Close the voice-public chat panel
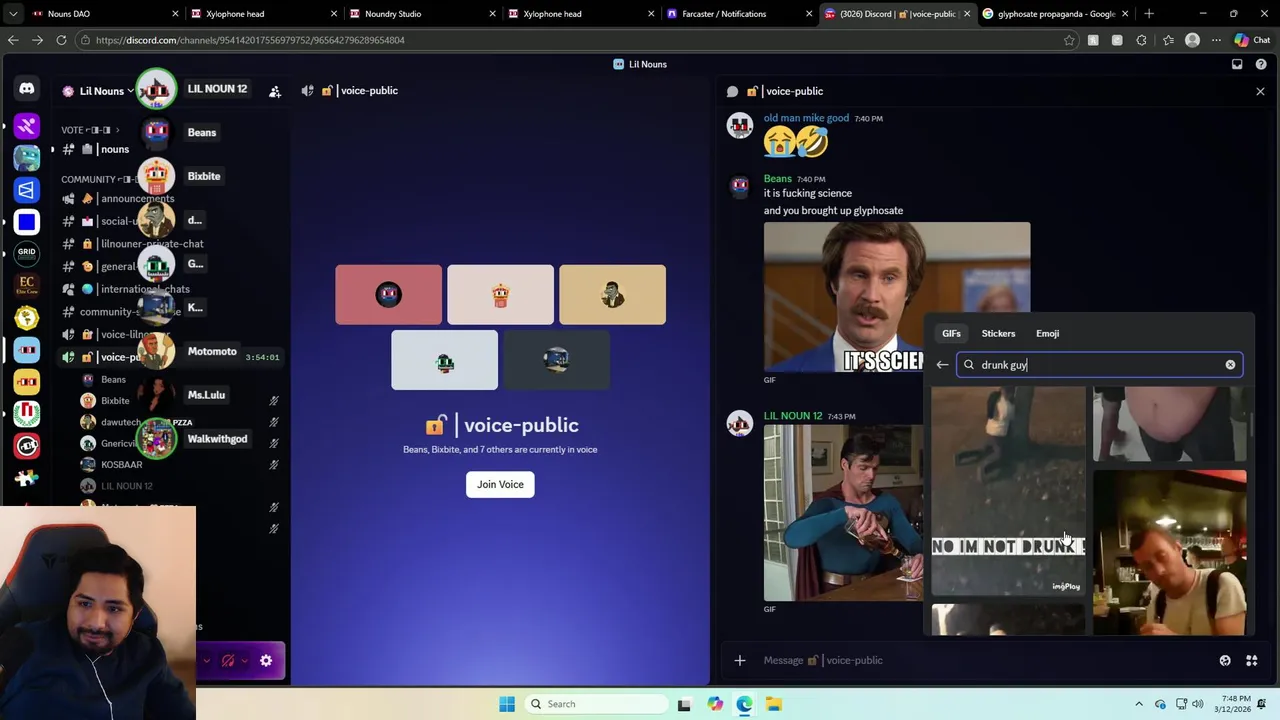This screenshot has height=720, width=1280. 1260,91
